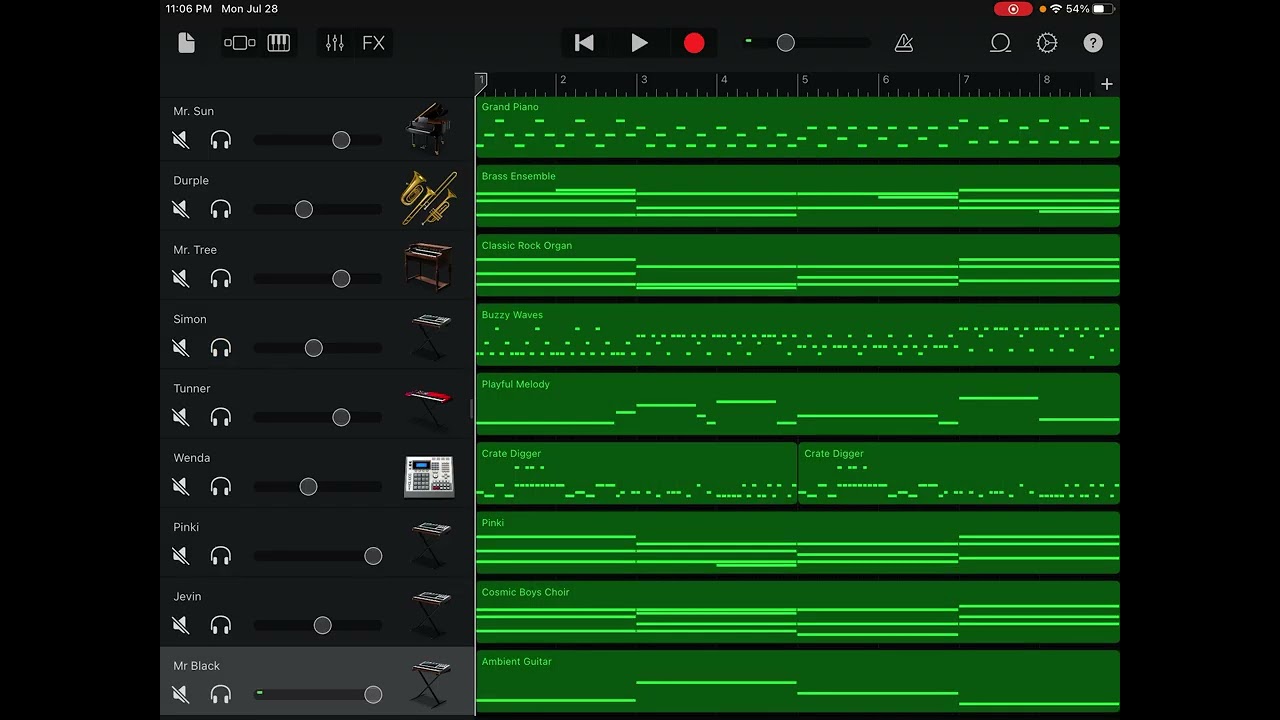Solo the Wenda track
The width and height of the screenshot is (1280, 720).
pos(221,486)
